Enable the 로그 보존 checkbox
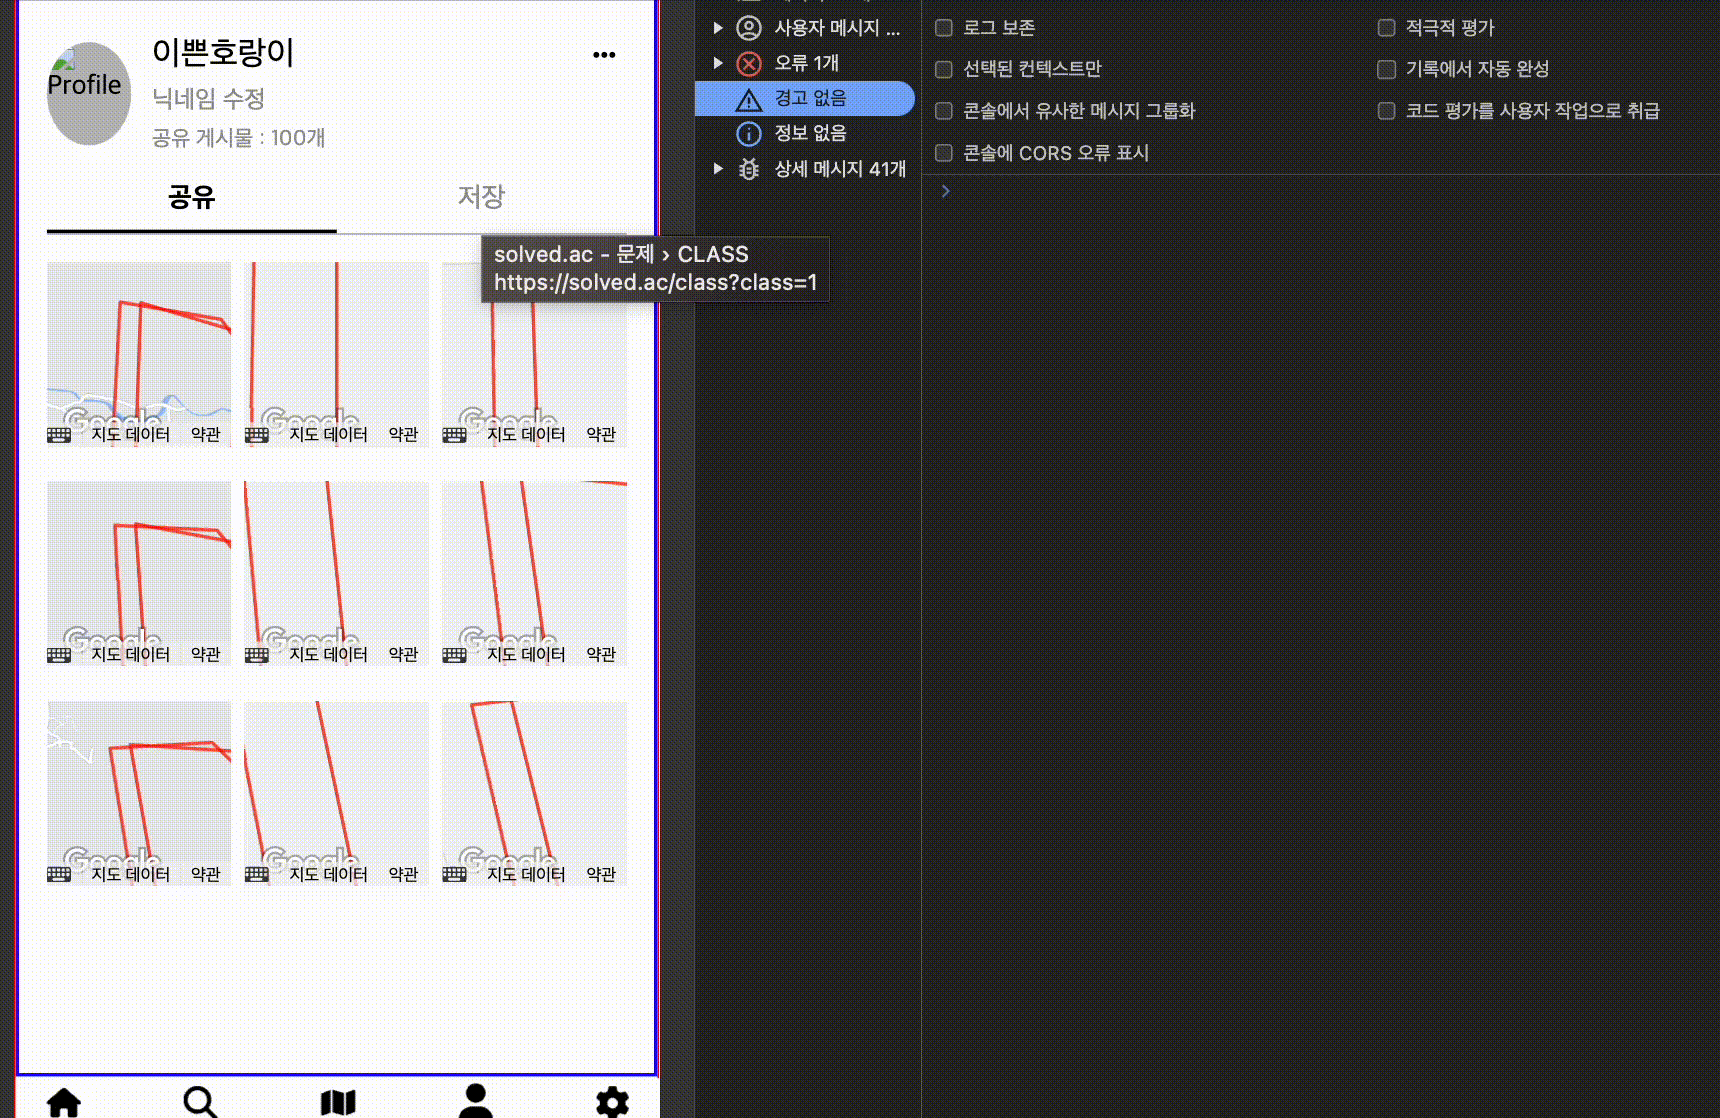Image resolution: width=1720 pixels, height=1118 pixels. [x=944, y=28]
